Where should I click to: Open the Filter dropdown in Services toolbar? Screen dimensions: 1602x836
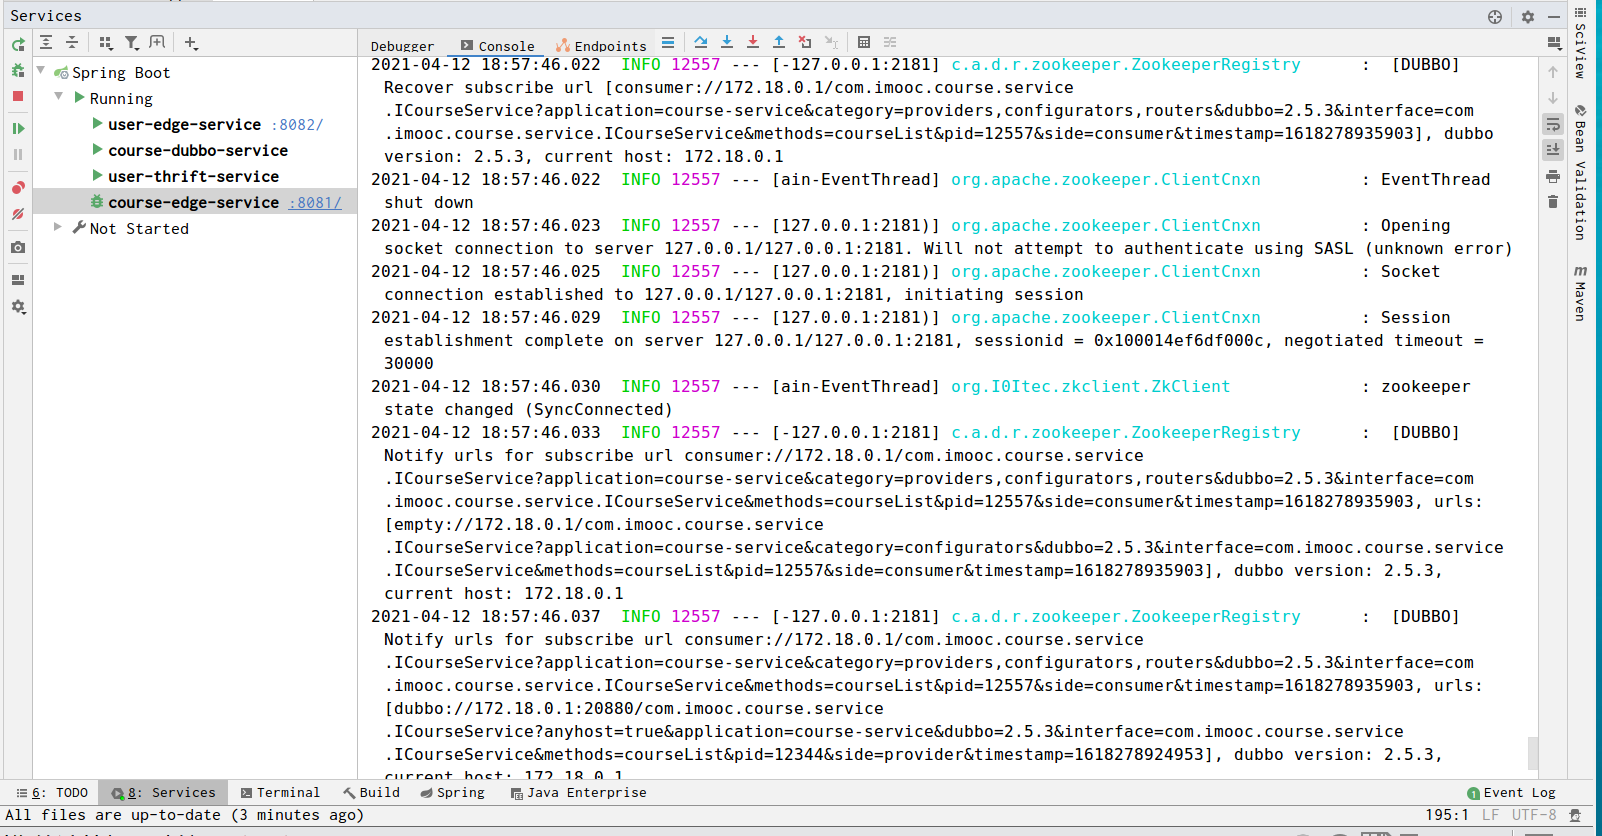pos(132,43)
